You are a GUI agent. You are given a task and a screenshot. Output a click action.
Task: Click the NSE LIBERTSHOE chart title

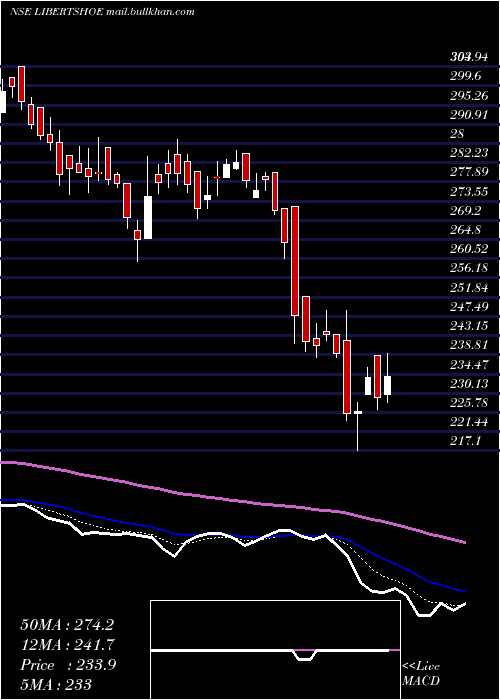pos(56,12)
